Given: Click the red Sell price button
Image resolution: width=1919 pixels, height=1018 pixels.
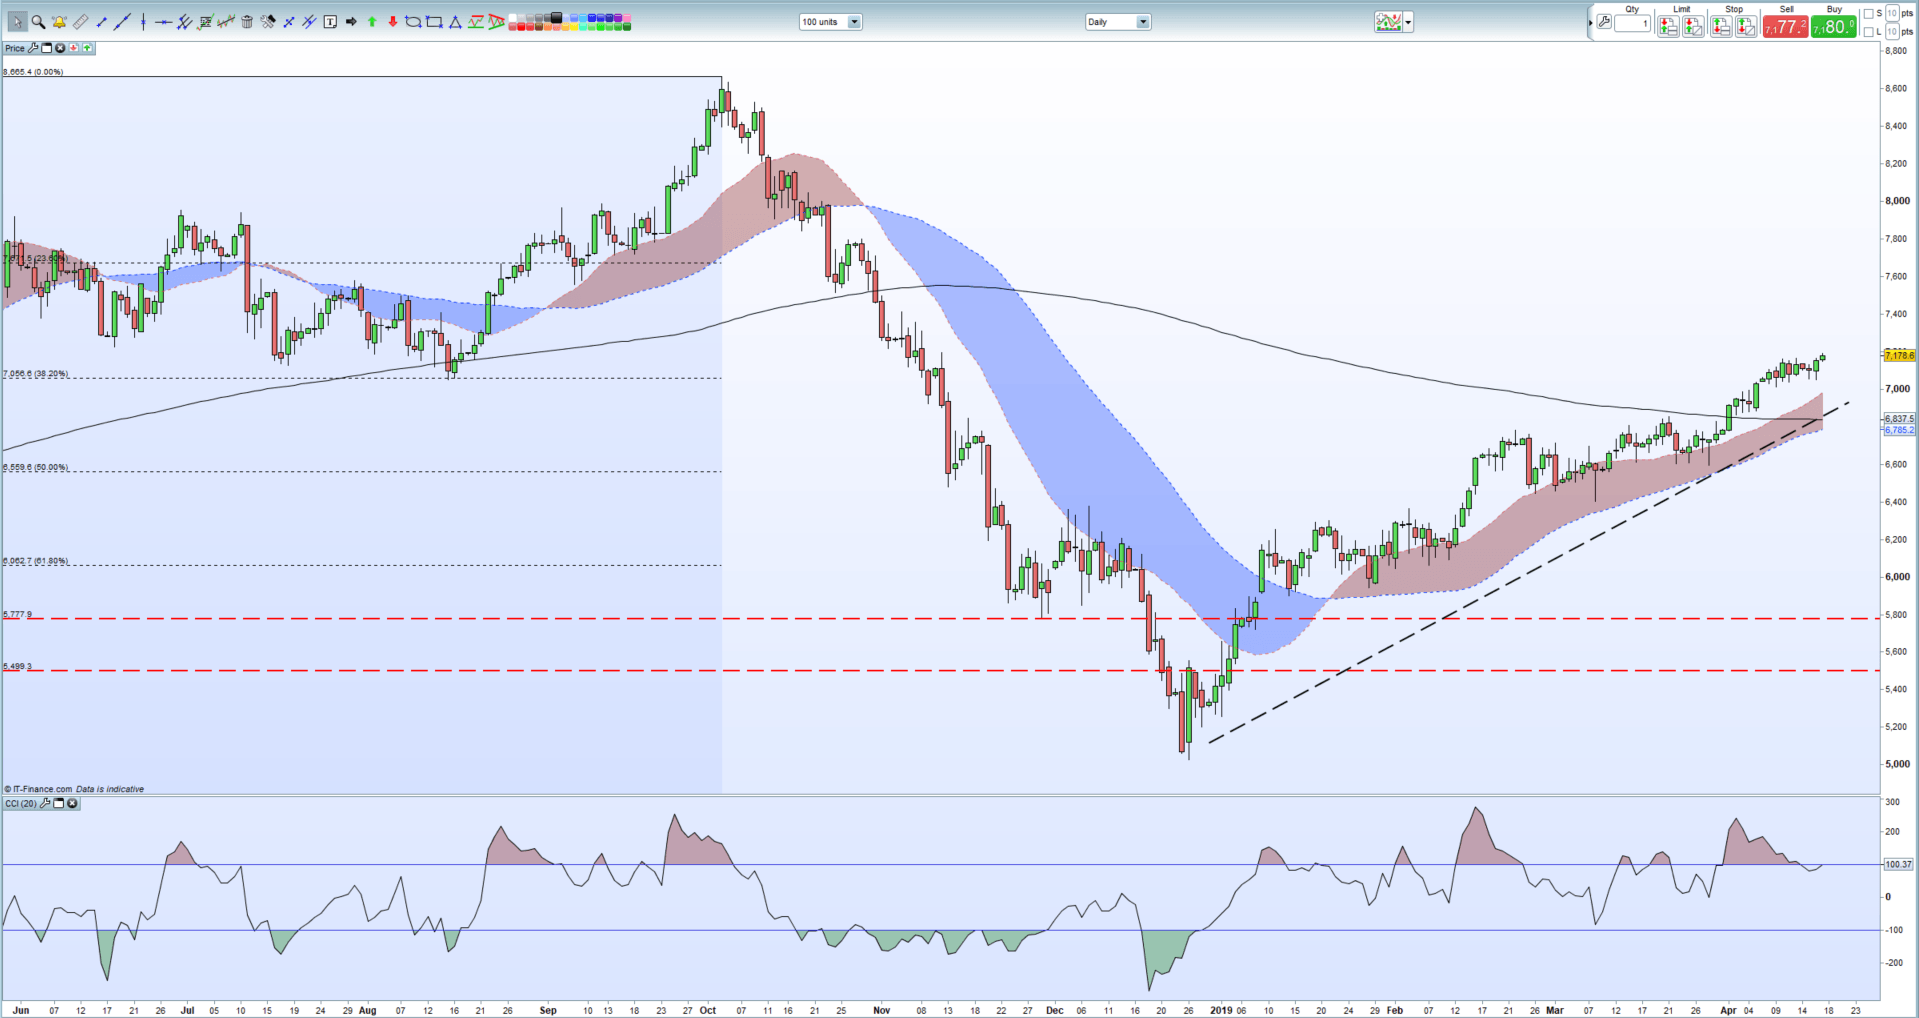Looking at the screenshot, I should click(x=1785, y=27).
